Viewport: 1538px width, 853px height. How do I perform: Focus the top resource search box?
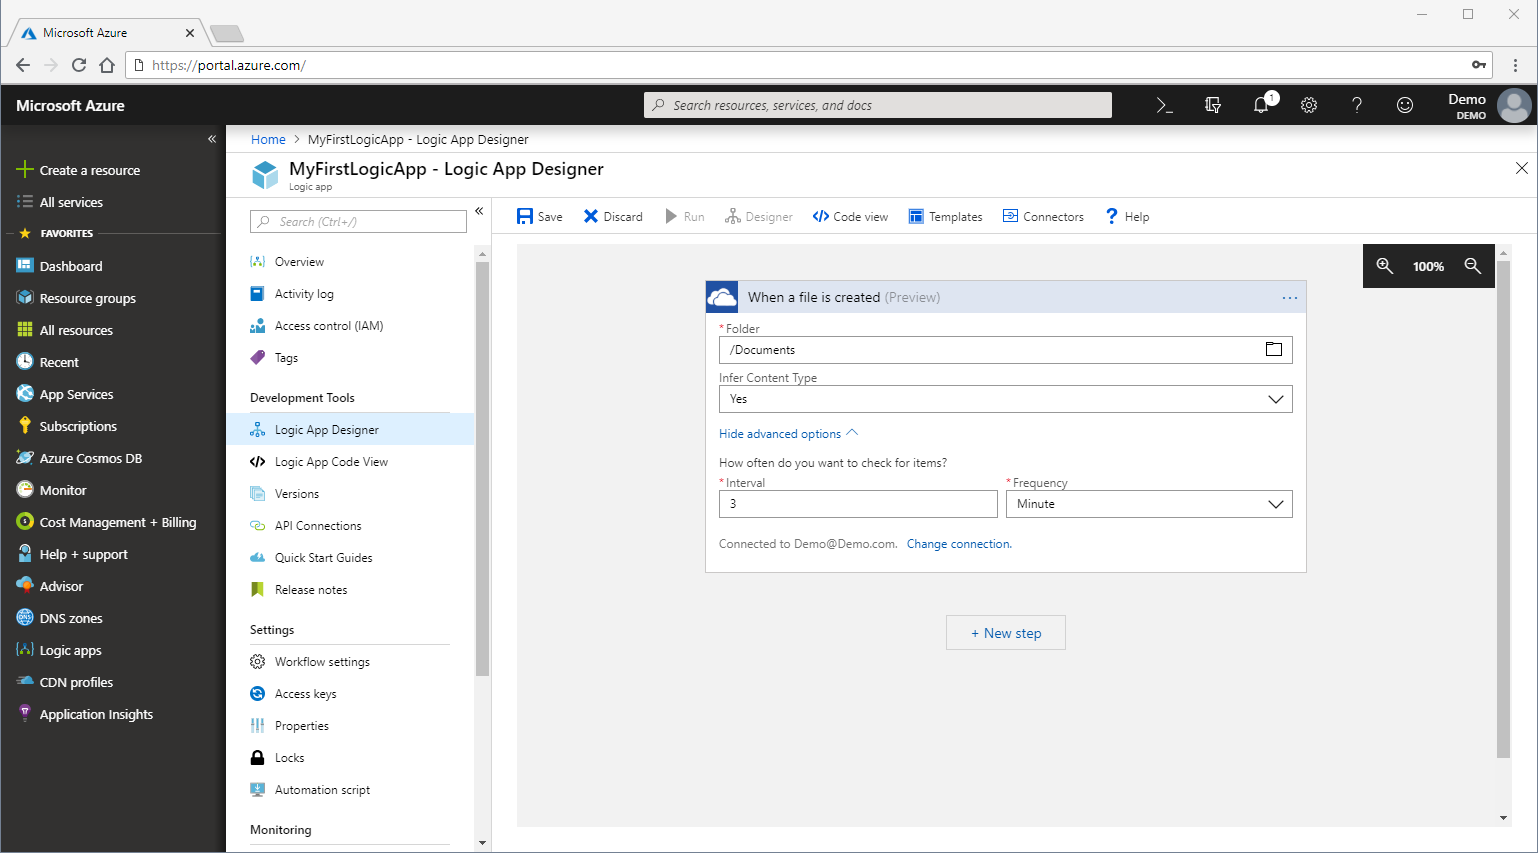tap(878, 105)
